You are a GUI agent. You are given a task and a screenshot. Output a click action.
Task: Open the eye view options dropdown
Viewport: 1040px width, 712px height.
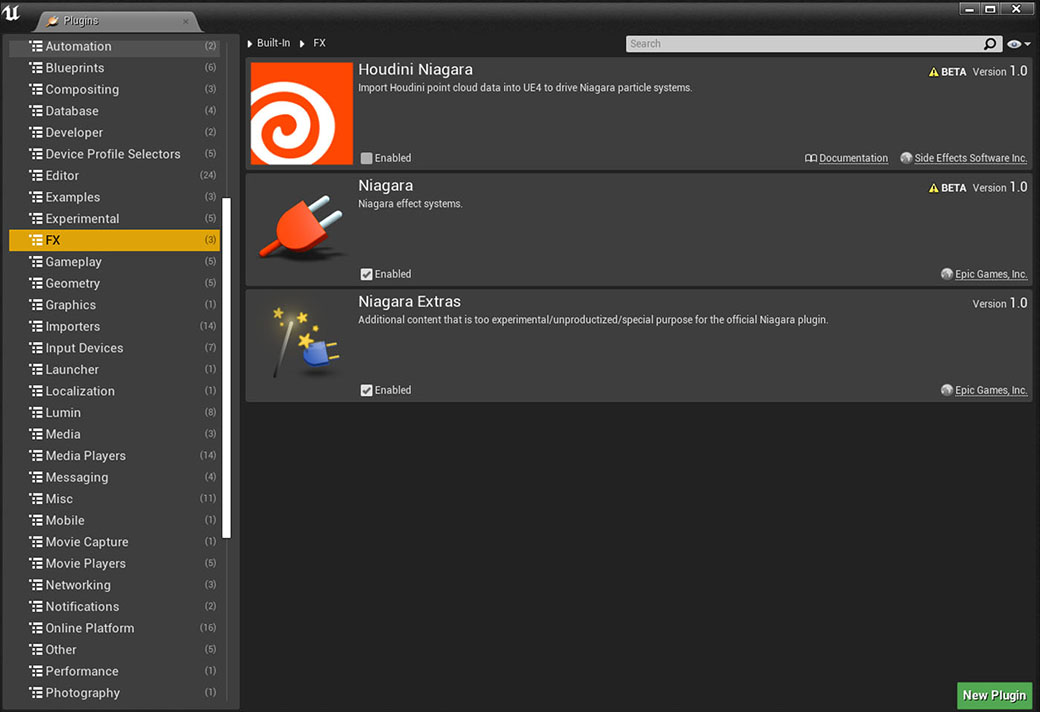[1018, 44]
